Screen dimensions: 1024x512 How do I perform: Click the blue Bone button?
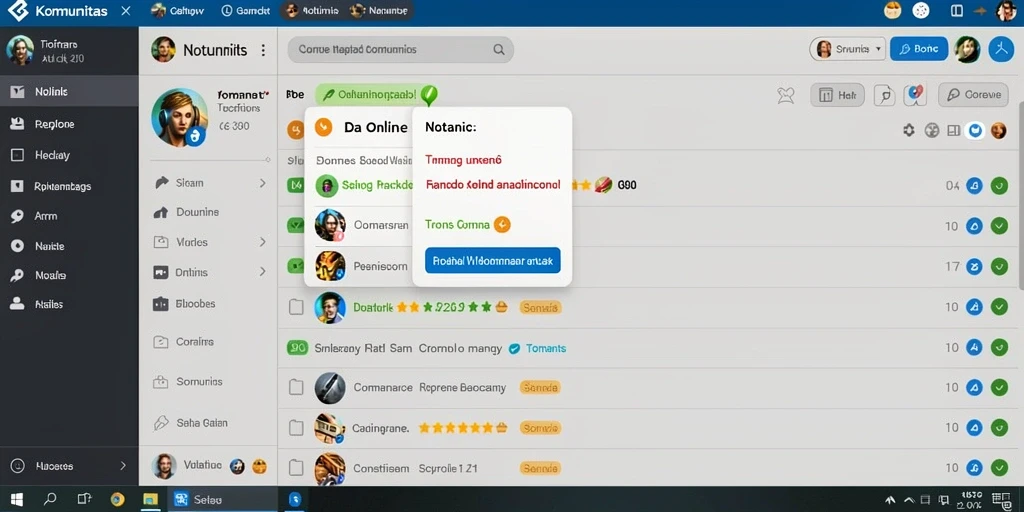919,49
